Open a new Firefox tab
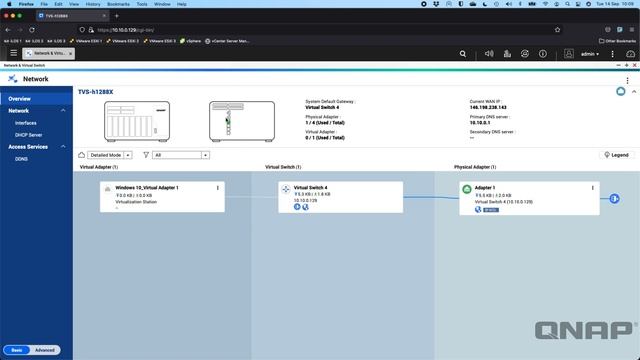The height and width of the screenshot is (360, 640). (117, 16)
